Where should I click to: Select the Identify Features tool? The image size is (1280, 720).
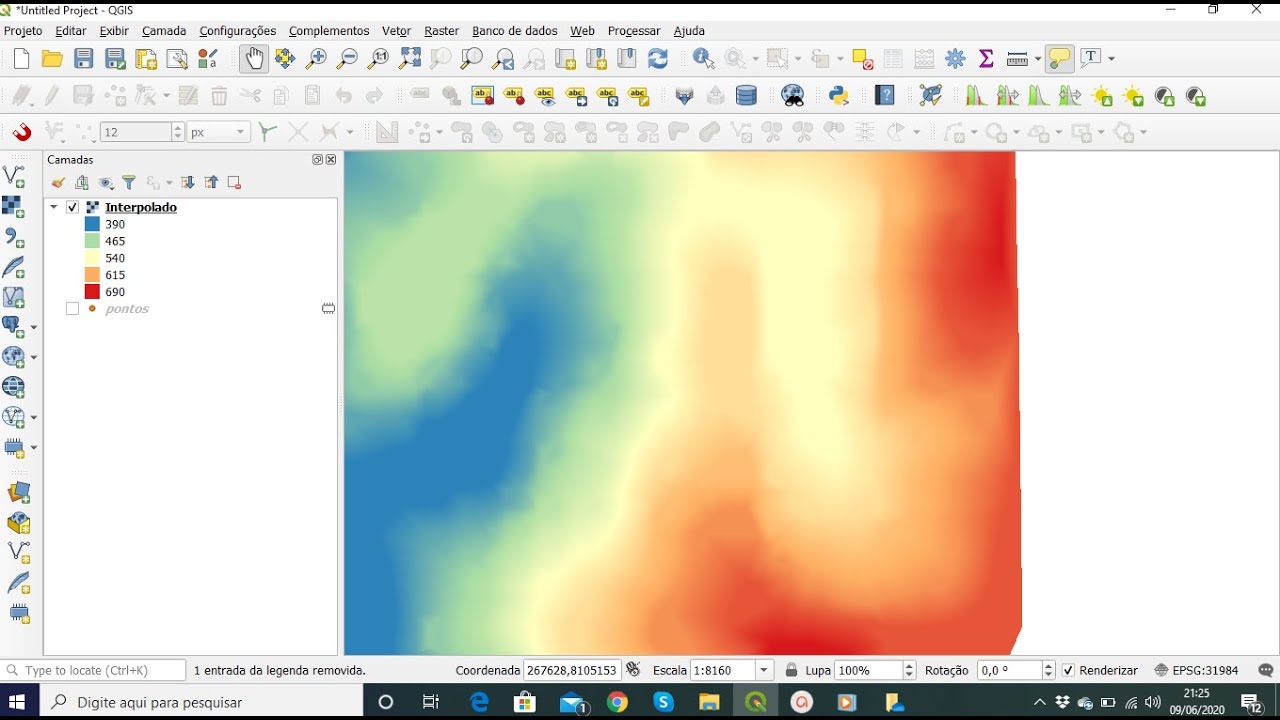[x=704, y=59]
